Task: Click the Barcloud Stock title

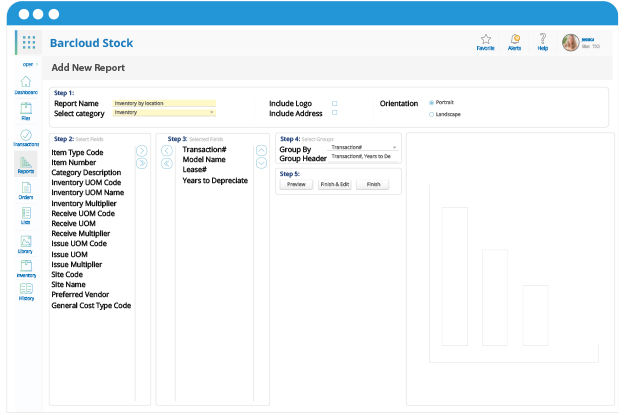Action: click(91, 43)
